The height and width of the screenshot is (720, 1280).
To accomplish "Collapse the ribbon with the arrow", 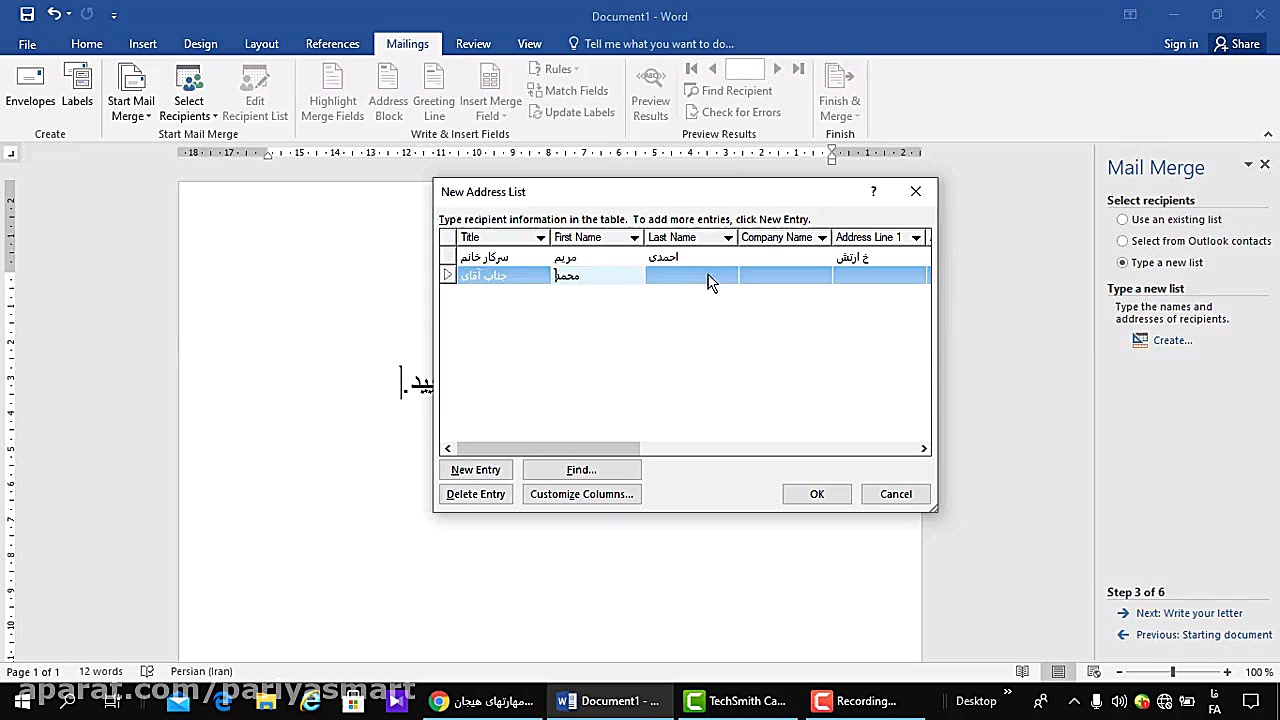I will 1268,134.
